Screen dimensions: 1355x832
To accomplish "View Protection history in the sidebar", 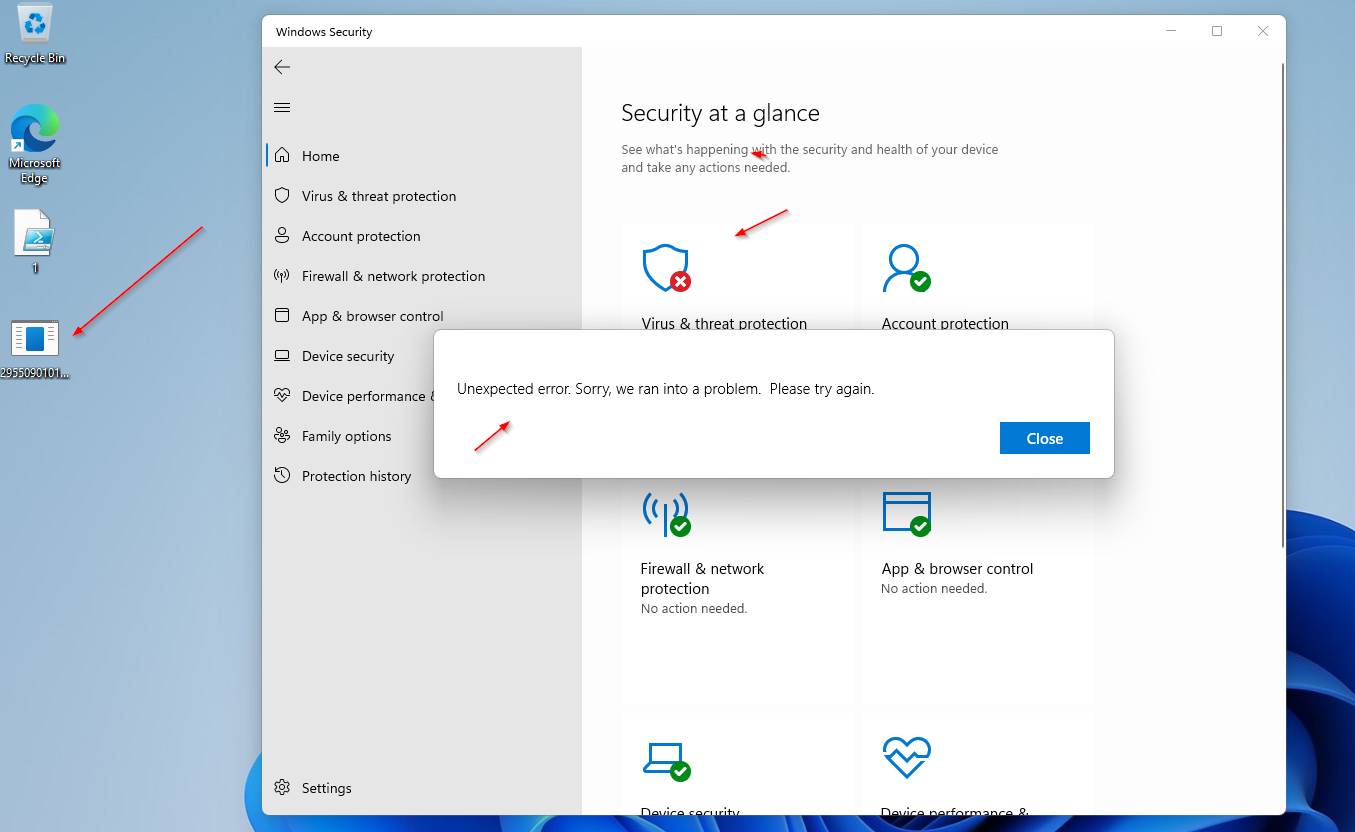I will [x=356, y=476].
